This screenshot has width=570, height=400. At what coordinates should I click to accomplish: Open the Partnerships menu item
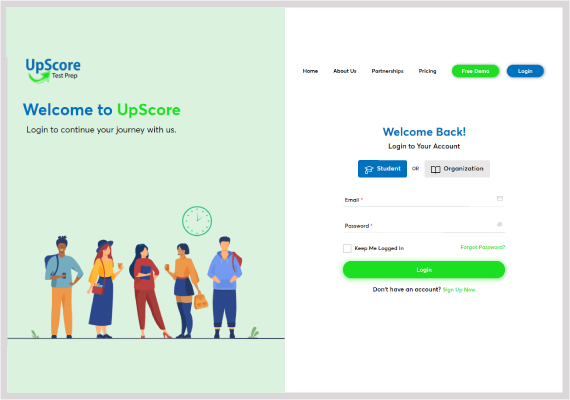[387, 71]
